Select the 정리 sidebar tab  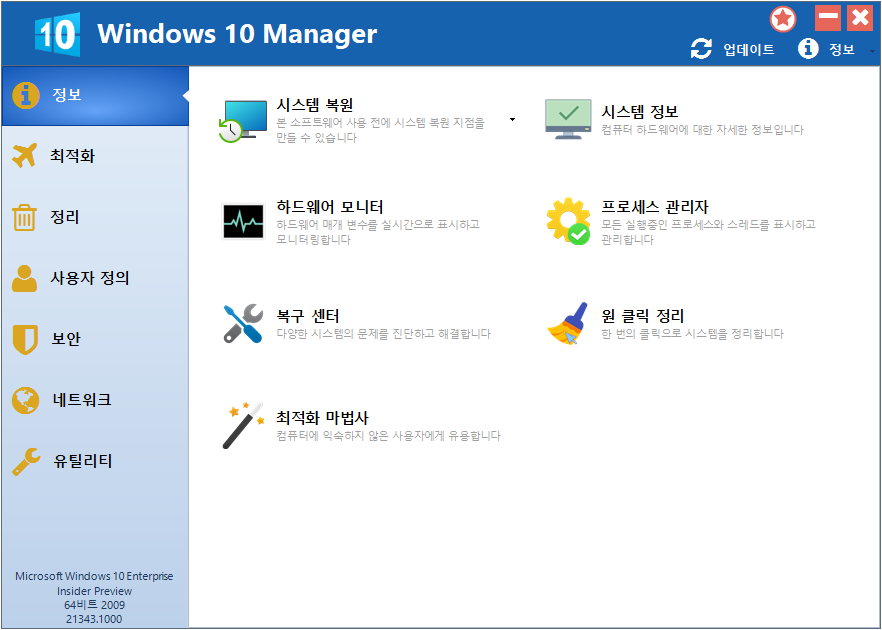click(x=95, y=217)
